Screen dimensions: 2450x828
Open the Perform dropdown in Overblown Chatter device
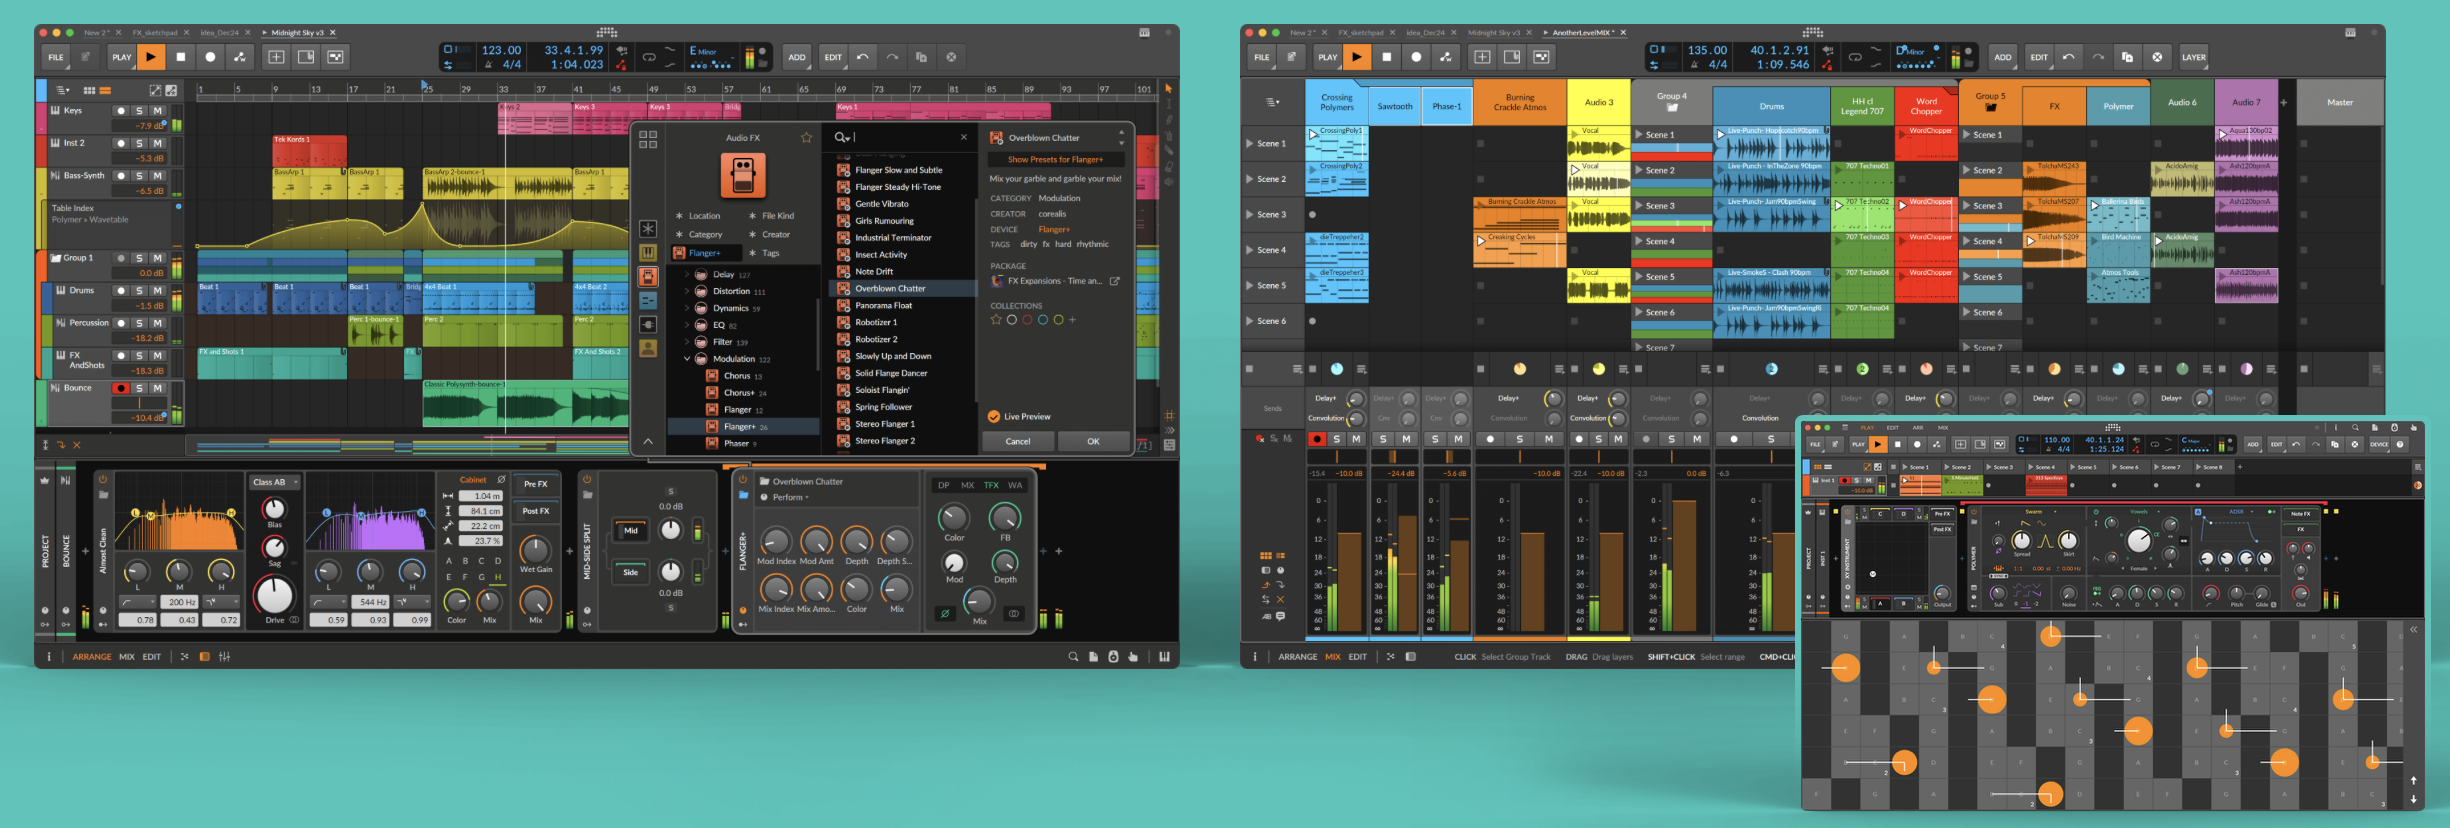click(x=790, y=497)
